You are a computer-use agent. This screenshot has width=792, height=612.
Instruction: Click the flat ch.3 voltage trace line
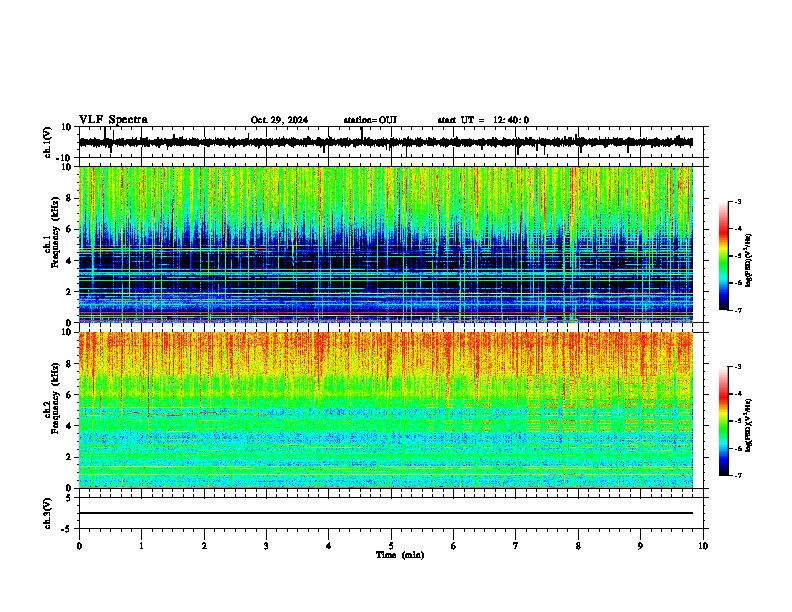385,513
